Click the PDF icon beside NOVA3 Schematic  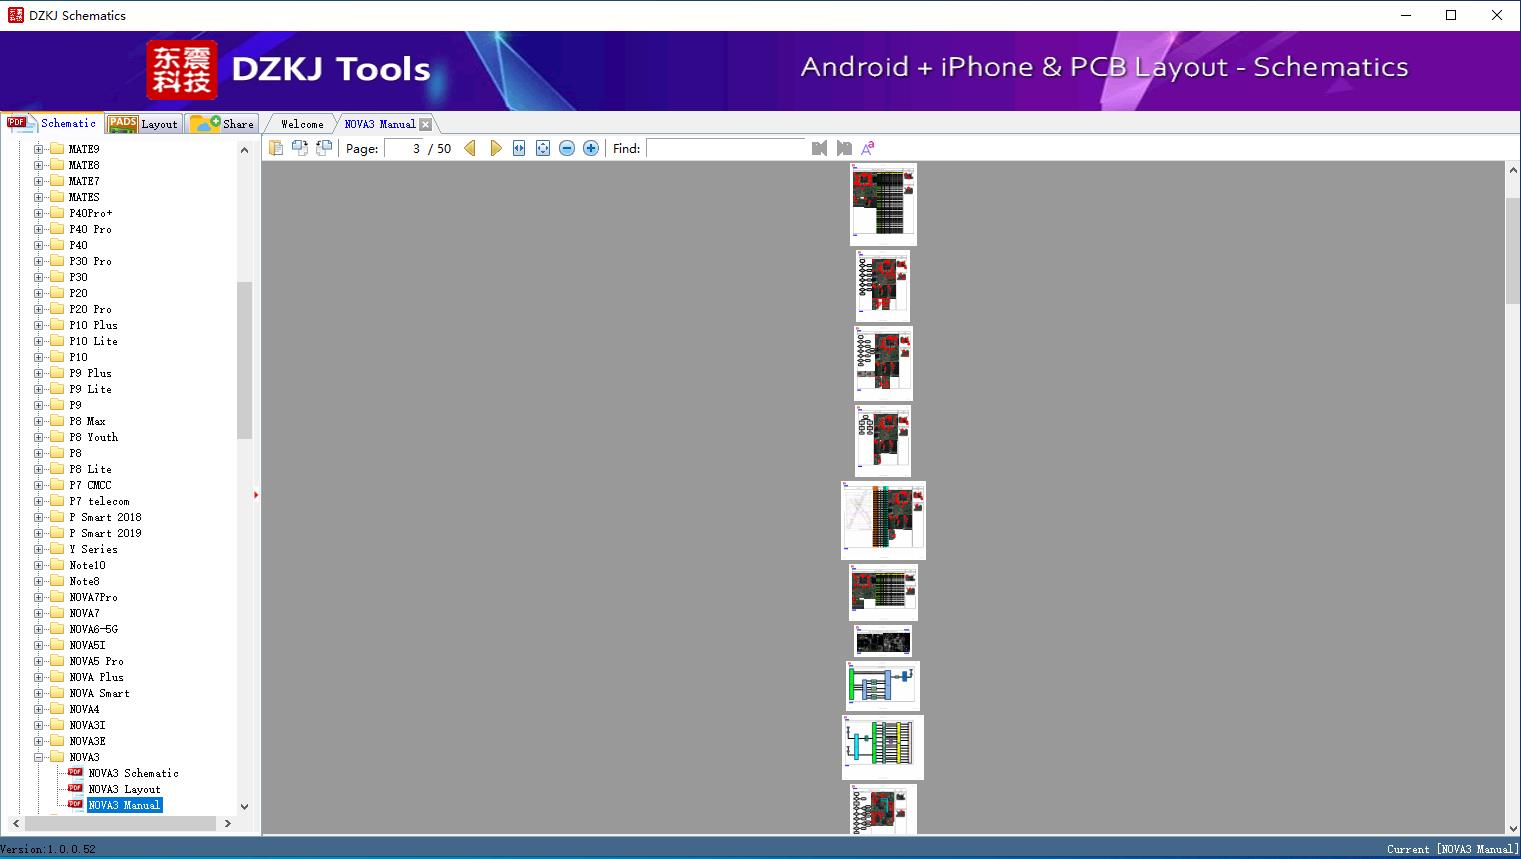(75, 773)
